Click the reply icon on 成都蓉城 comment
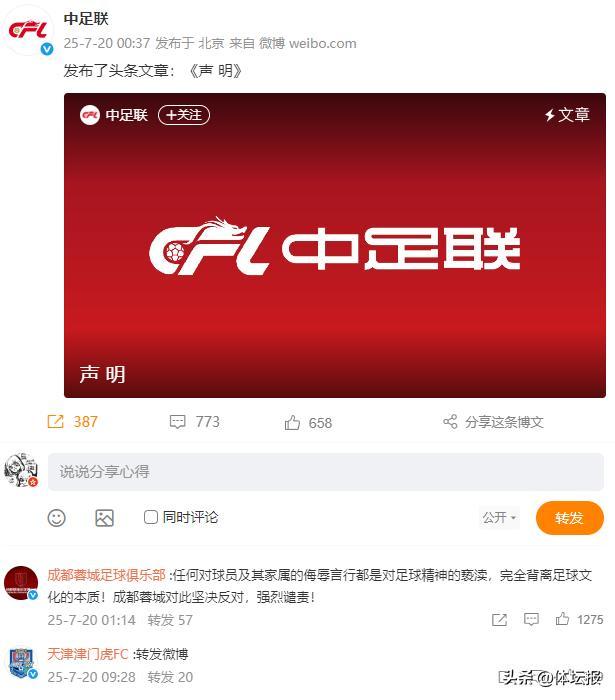Screen dimensions: 615x700 (531, 619)
